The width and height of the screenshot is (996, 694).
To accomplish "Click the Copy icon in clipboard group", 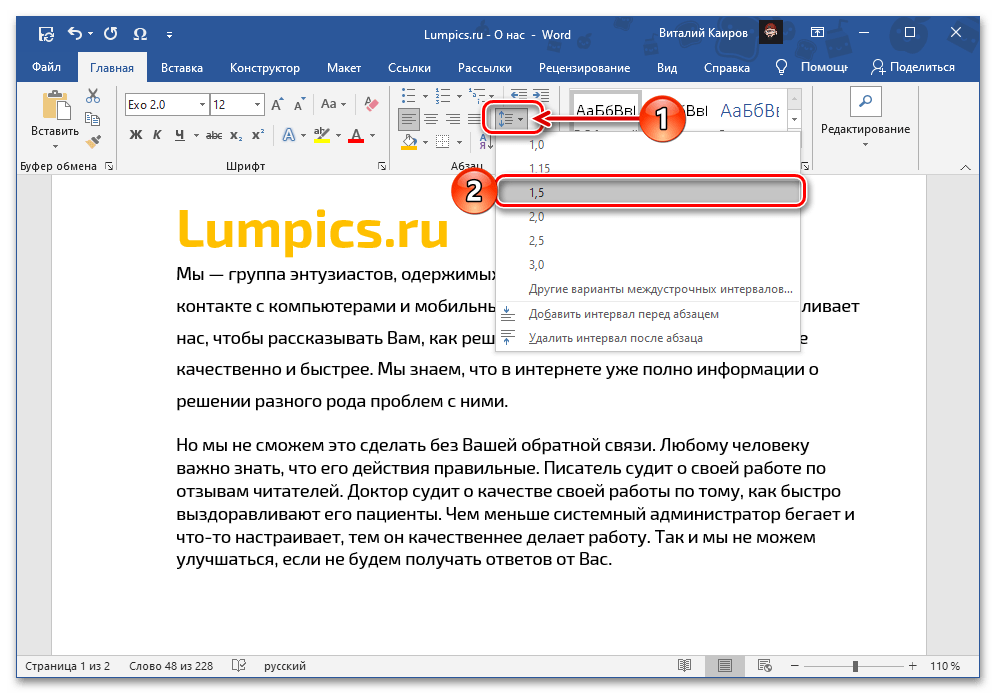I will [93, 119].
